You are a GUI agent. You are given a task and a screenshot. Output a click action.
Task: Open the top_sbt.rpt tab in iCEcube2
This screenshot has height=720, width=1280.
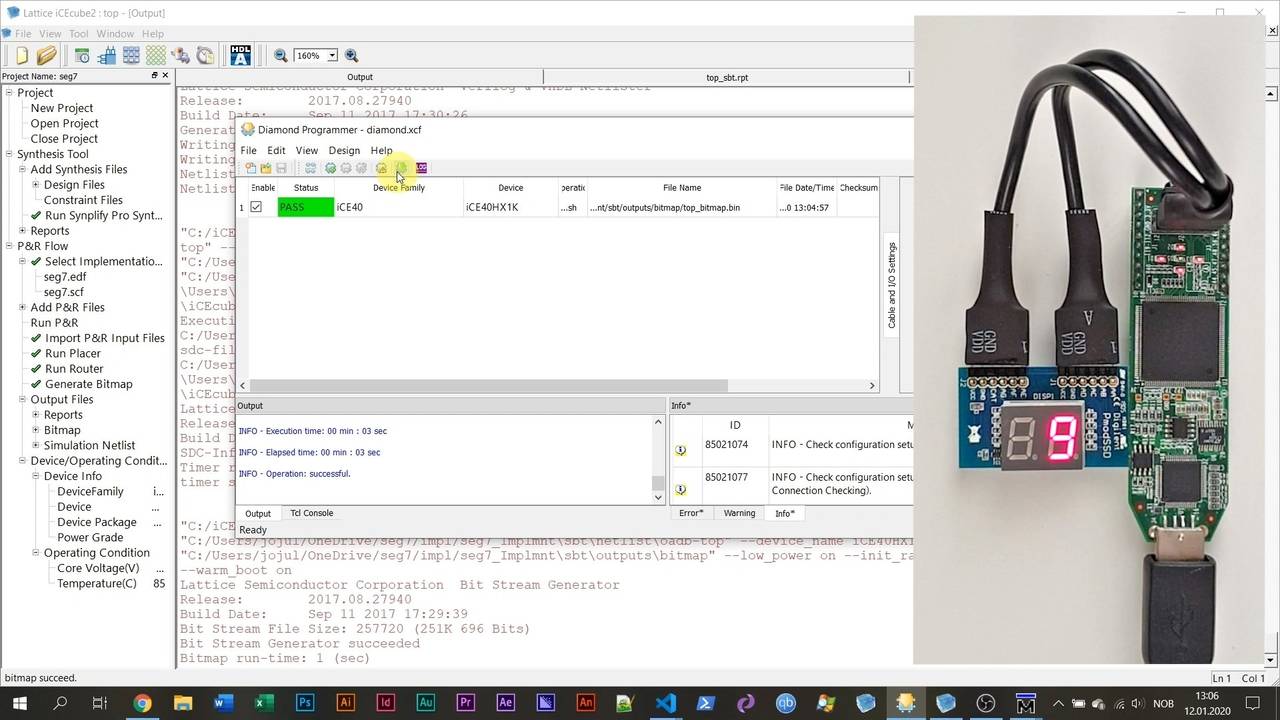coord(727,77)
